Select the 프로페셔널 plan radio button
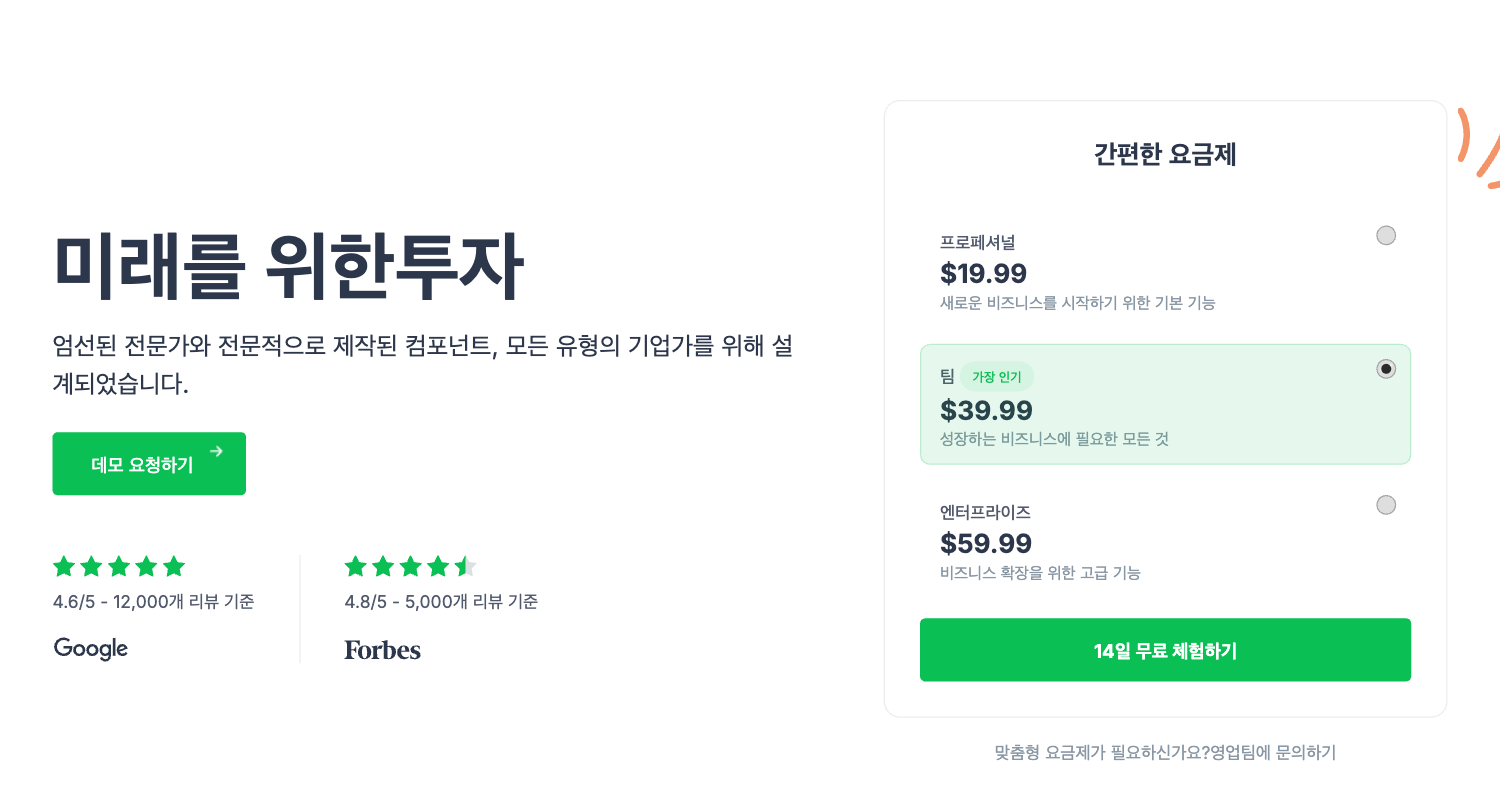 [x=1386, y=236]
